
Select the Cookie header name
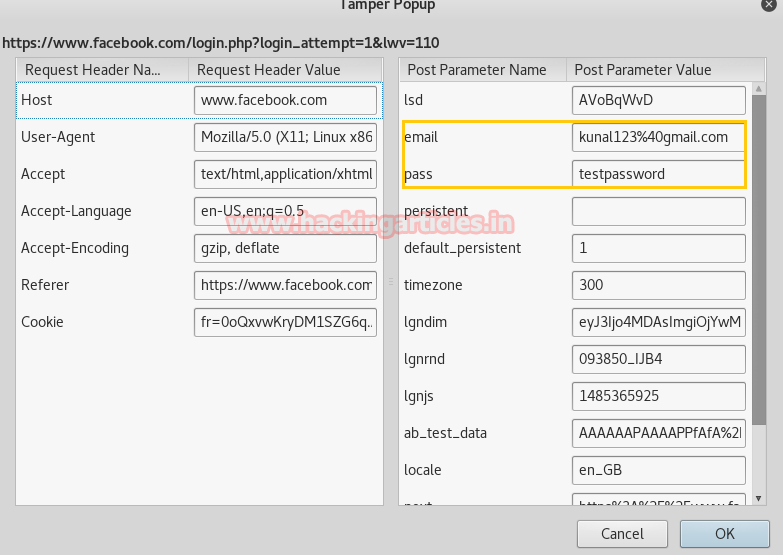click(x=42, y=322)
